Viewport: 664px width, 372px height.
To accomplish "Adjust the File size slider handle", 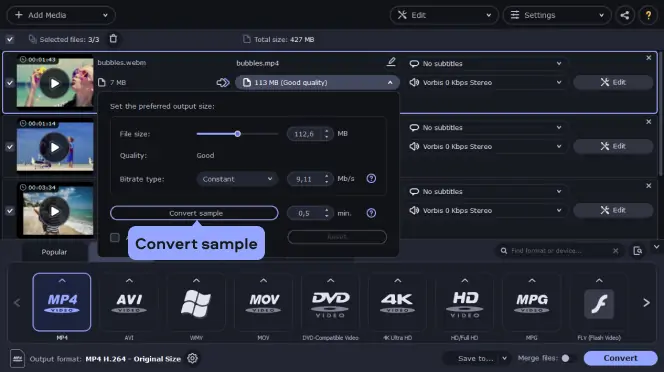I will 238,134.
